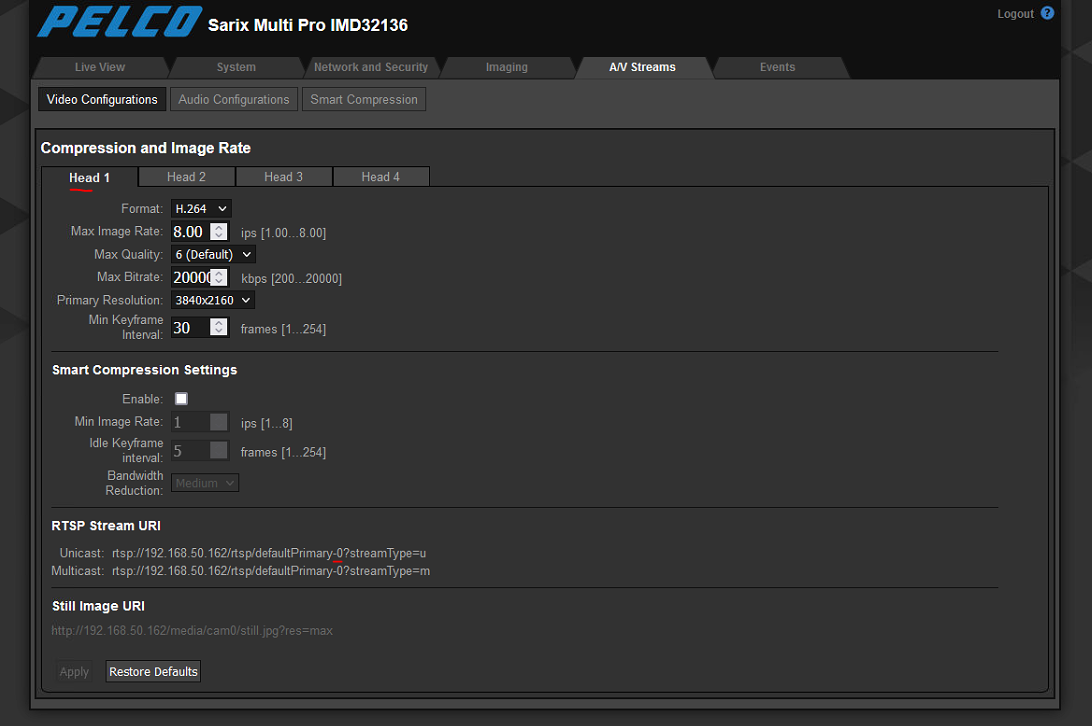The image size is (1092, 726).
Task: Switch to the Head 4 tab
Action: (380, 176)
